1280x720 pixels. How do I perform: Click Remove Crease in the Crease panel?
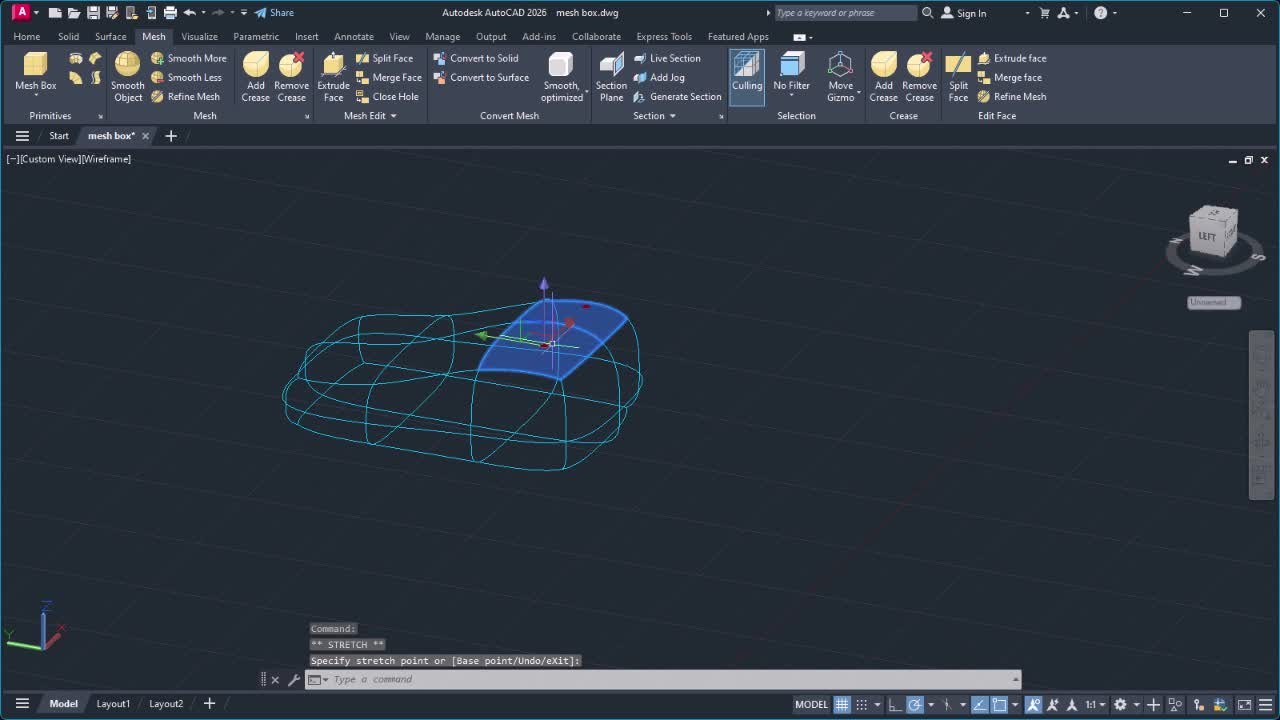click(920, 76)
